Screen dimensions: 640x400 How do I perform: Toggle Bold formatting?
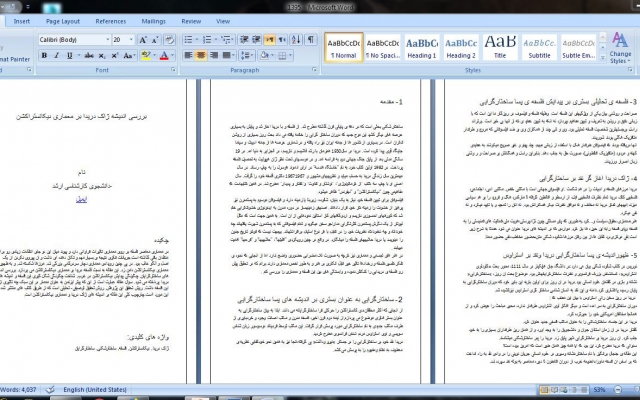44,56
